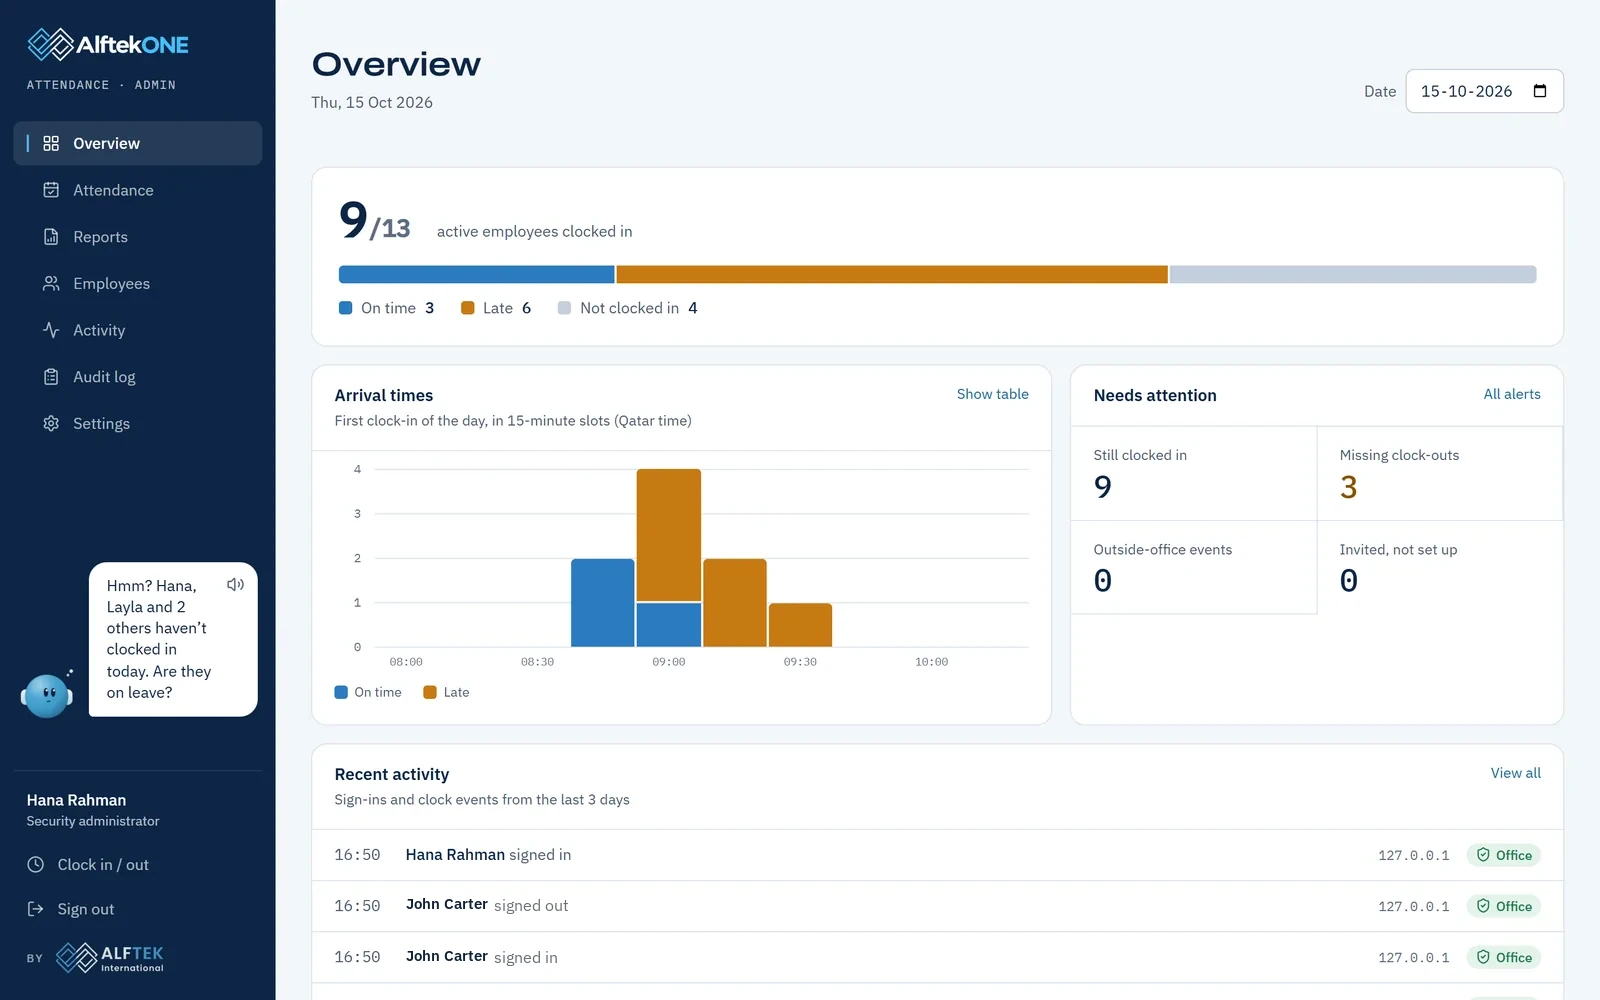Click the Sign out arrow icon
Image resolution: width=1600 pixels, height=1000 pixels.
coord(36,909)
